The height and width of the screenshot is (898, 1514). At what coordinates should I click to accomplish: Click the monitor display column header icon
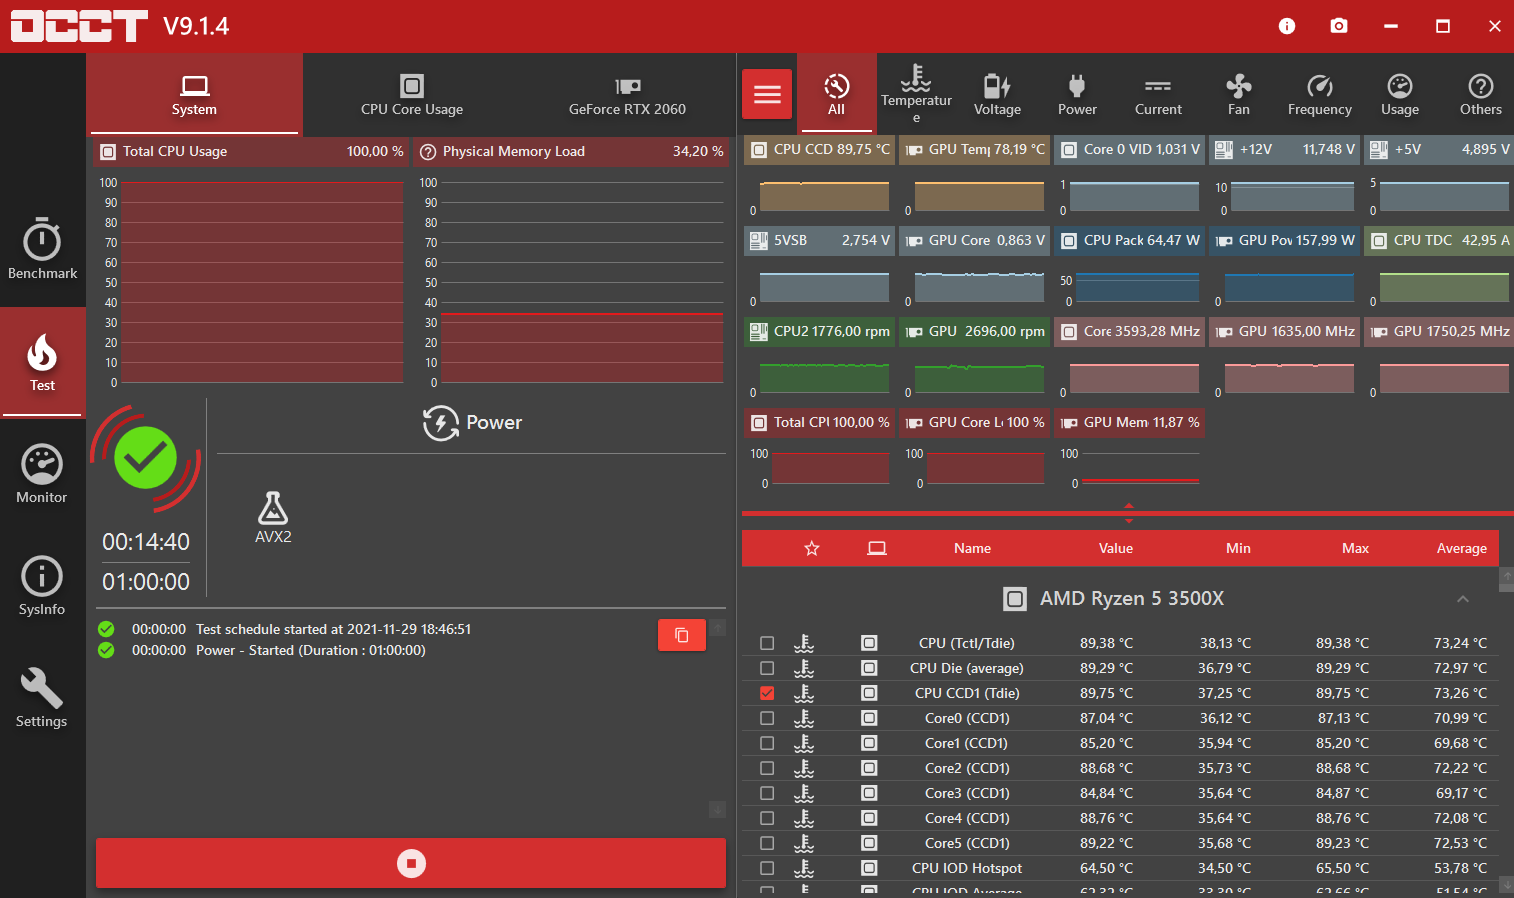pyautogui.click(x=877, y=548)
